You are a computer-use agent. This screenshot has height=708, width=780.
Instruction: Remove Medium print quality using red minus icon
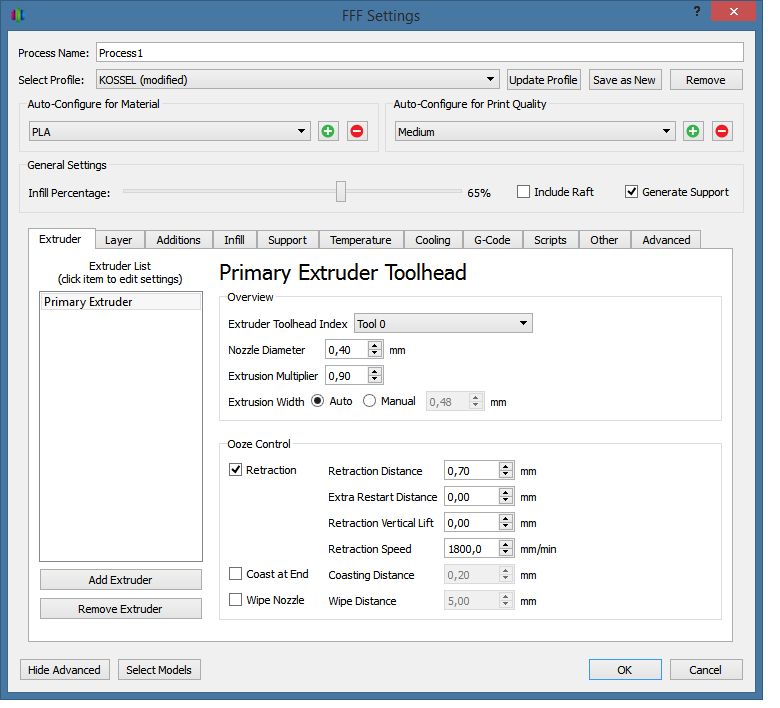[722, 132]
